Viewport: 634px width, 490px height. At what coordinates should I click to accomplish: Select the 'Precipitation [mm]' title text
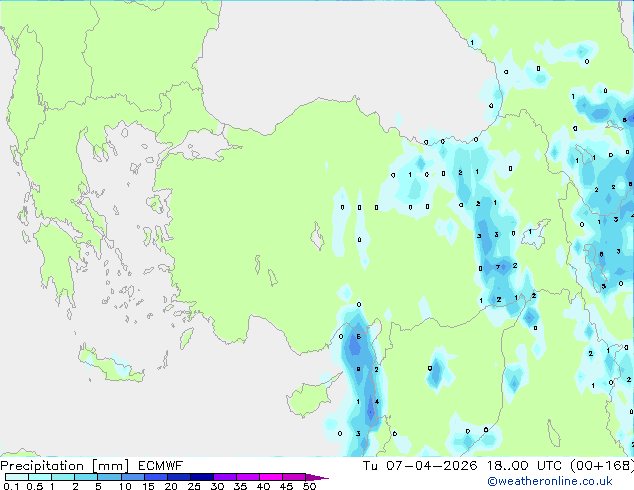point(65,466)
